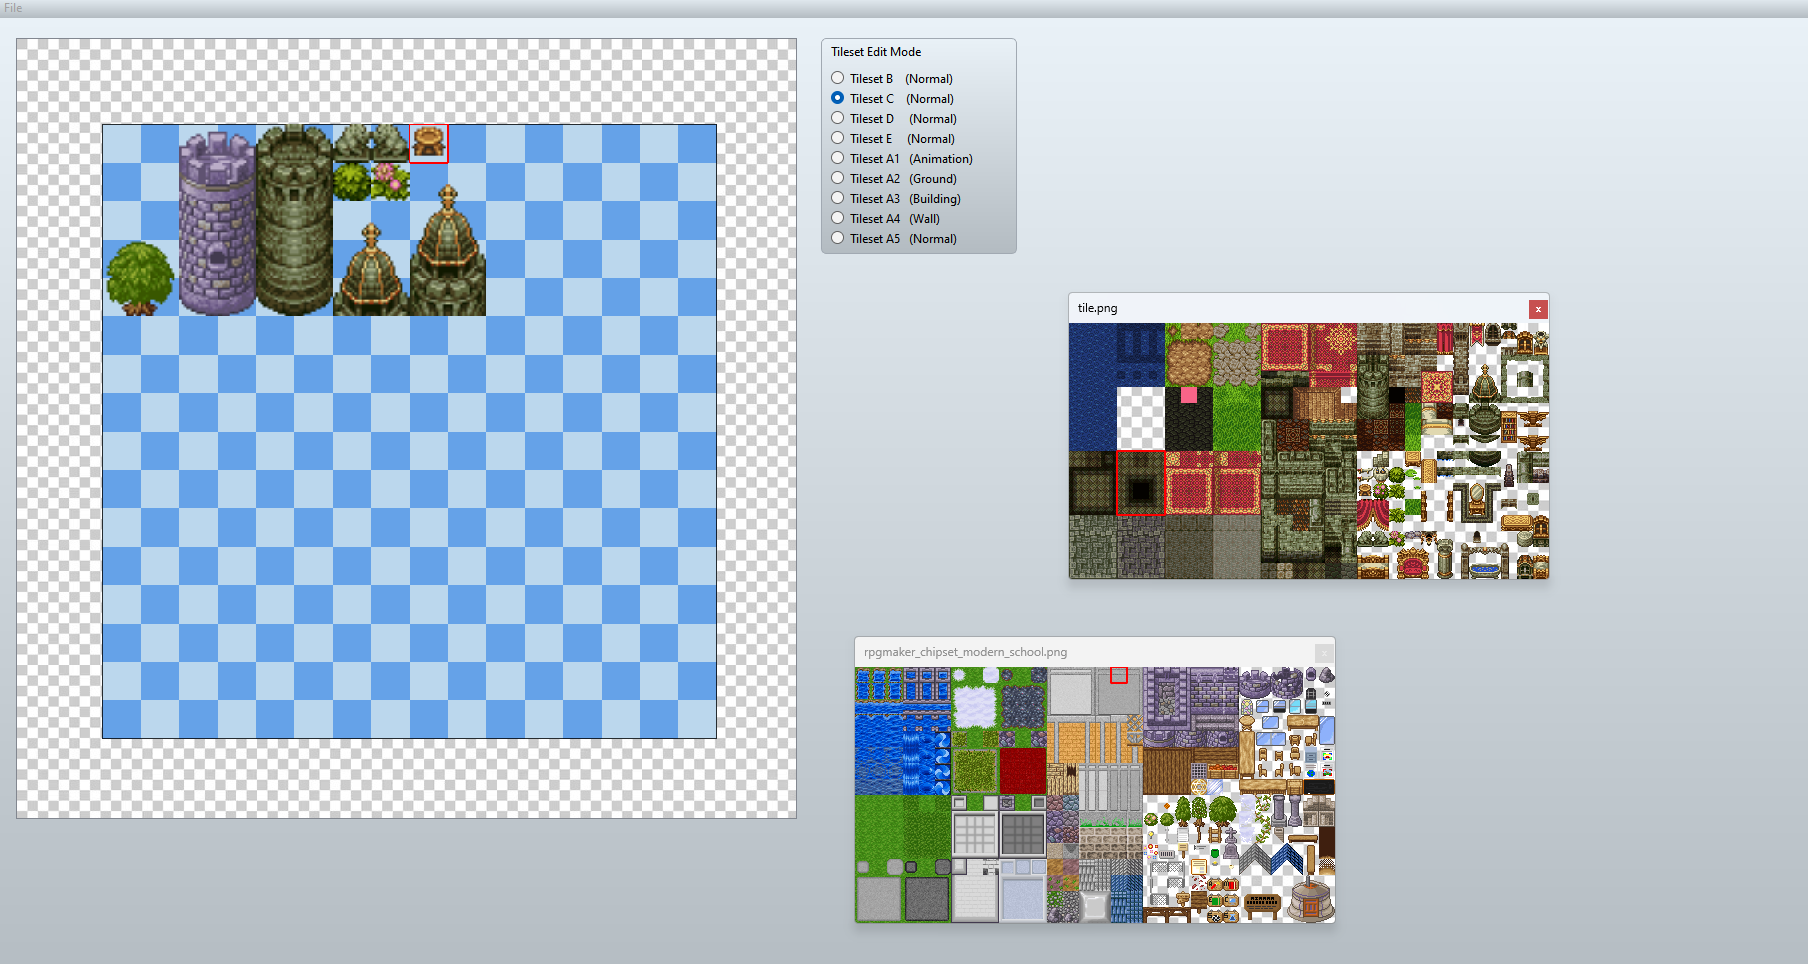Select Tileset E (Normal) mode
The width and height of the screenshot is (1808, 964).
pos(893,138)
